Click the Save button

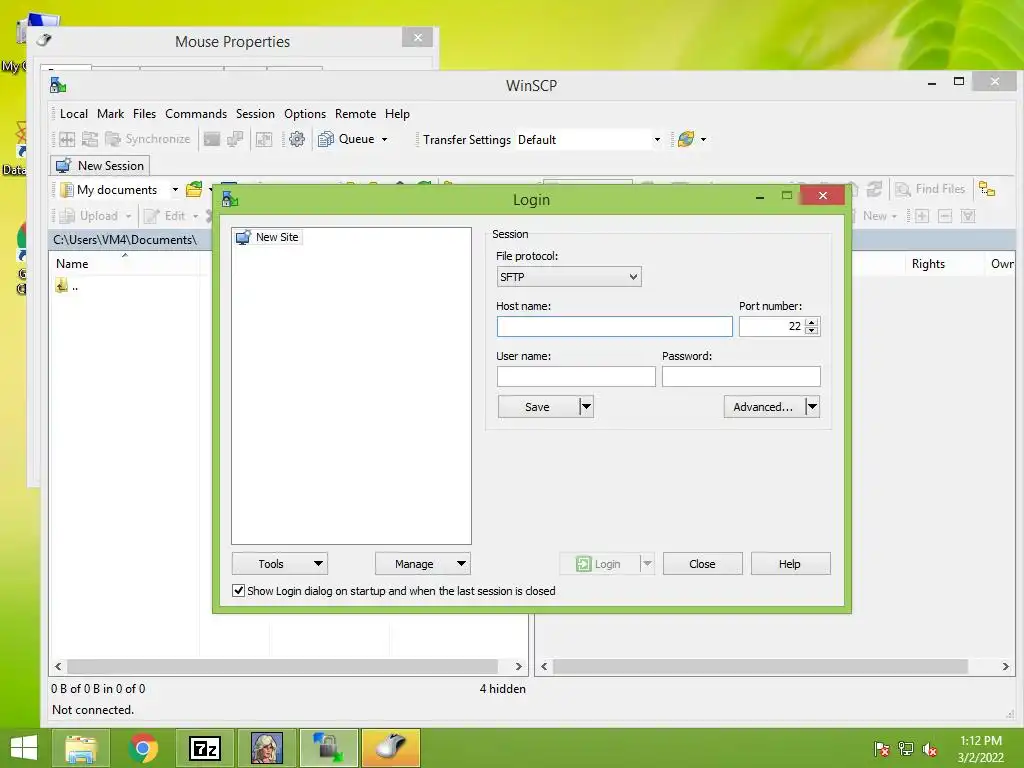pos(537,407)
